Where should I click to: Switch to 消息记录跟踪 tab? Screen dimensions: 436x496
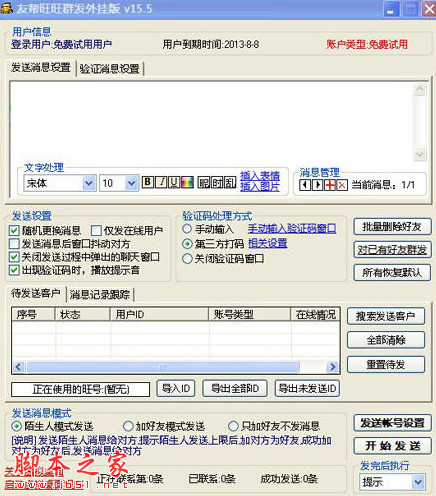(100, 294)
